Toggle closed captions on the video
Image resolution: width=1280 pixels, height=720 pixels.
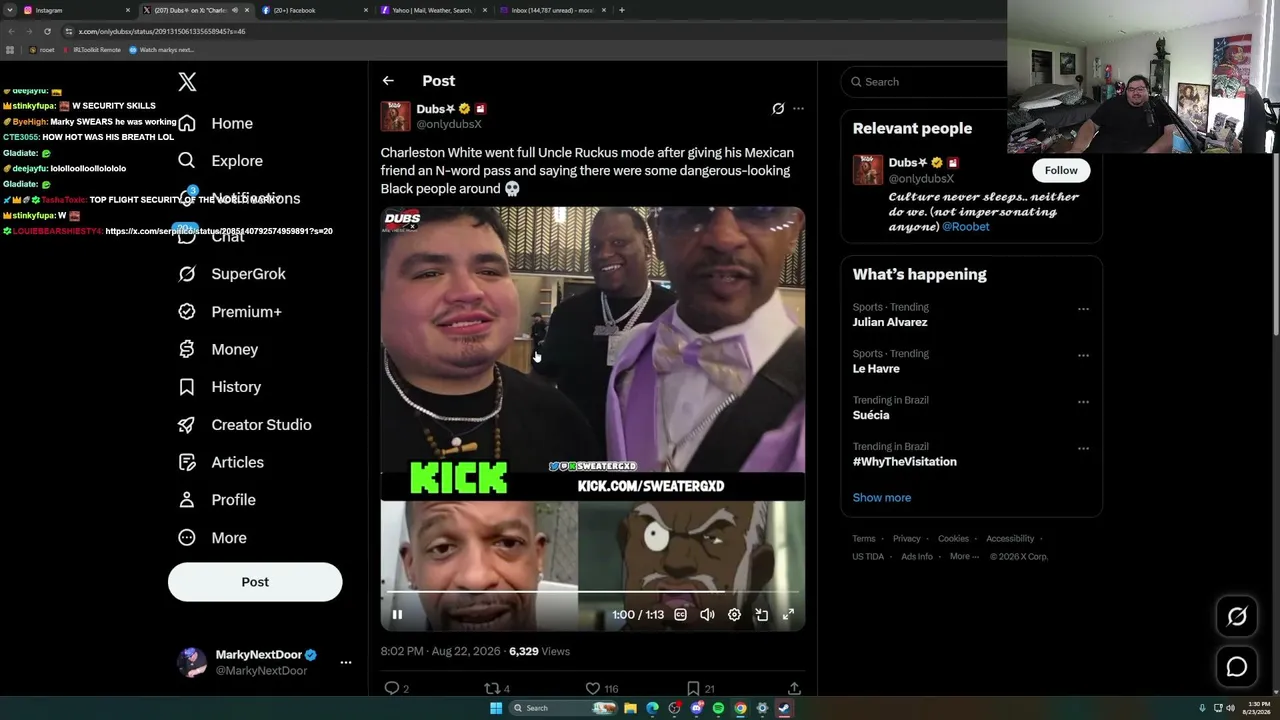[680, 615]
